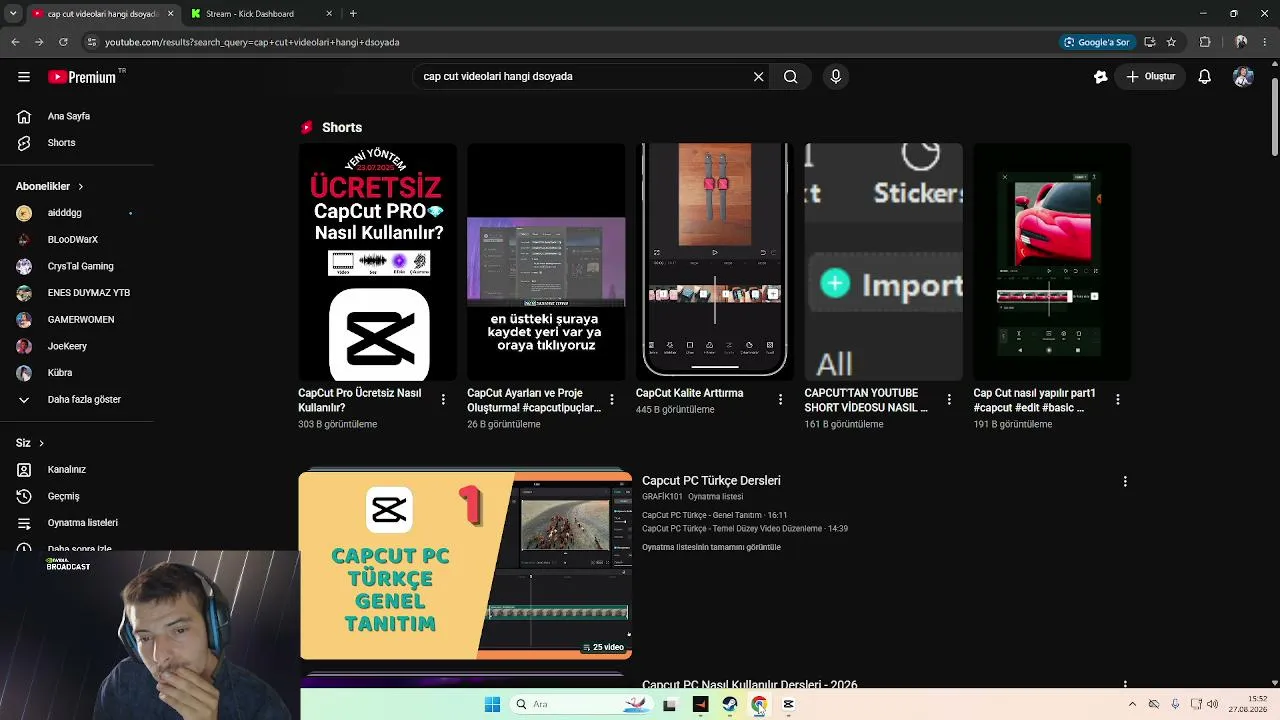The height and width of the screenshot is (720, 1280).
Task: Open more options for Capcut PC Türkçe Dersleri
Action: [x=1125, y=481]
